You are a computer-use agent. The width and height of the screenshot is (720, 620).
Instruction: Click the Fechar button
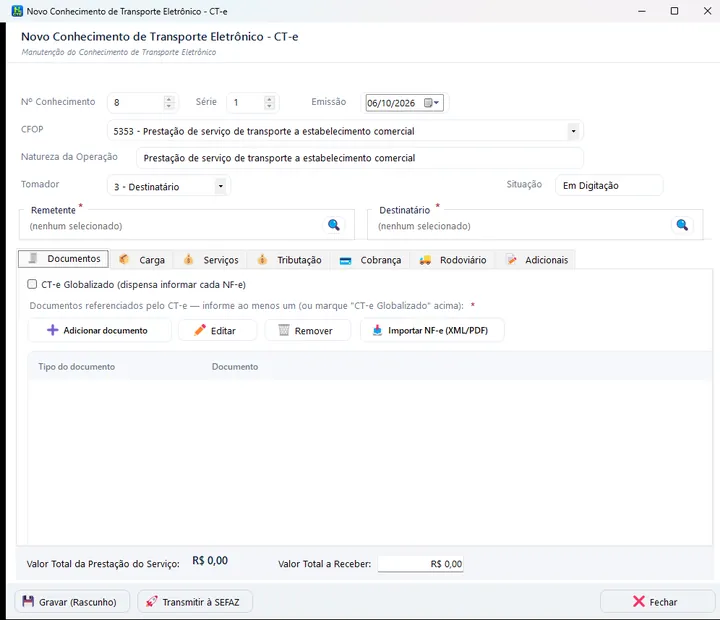click(657, 602)
